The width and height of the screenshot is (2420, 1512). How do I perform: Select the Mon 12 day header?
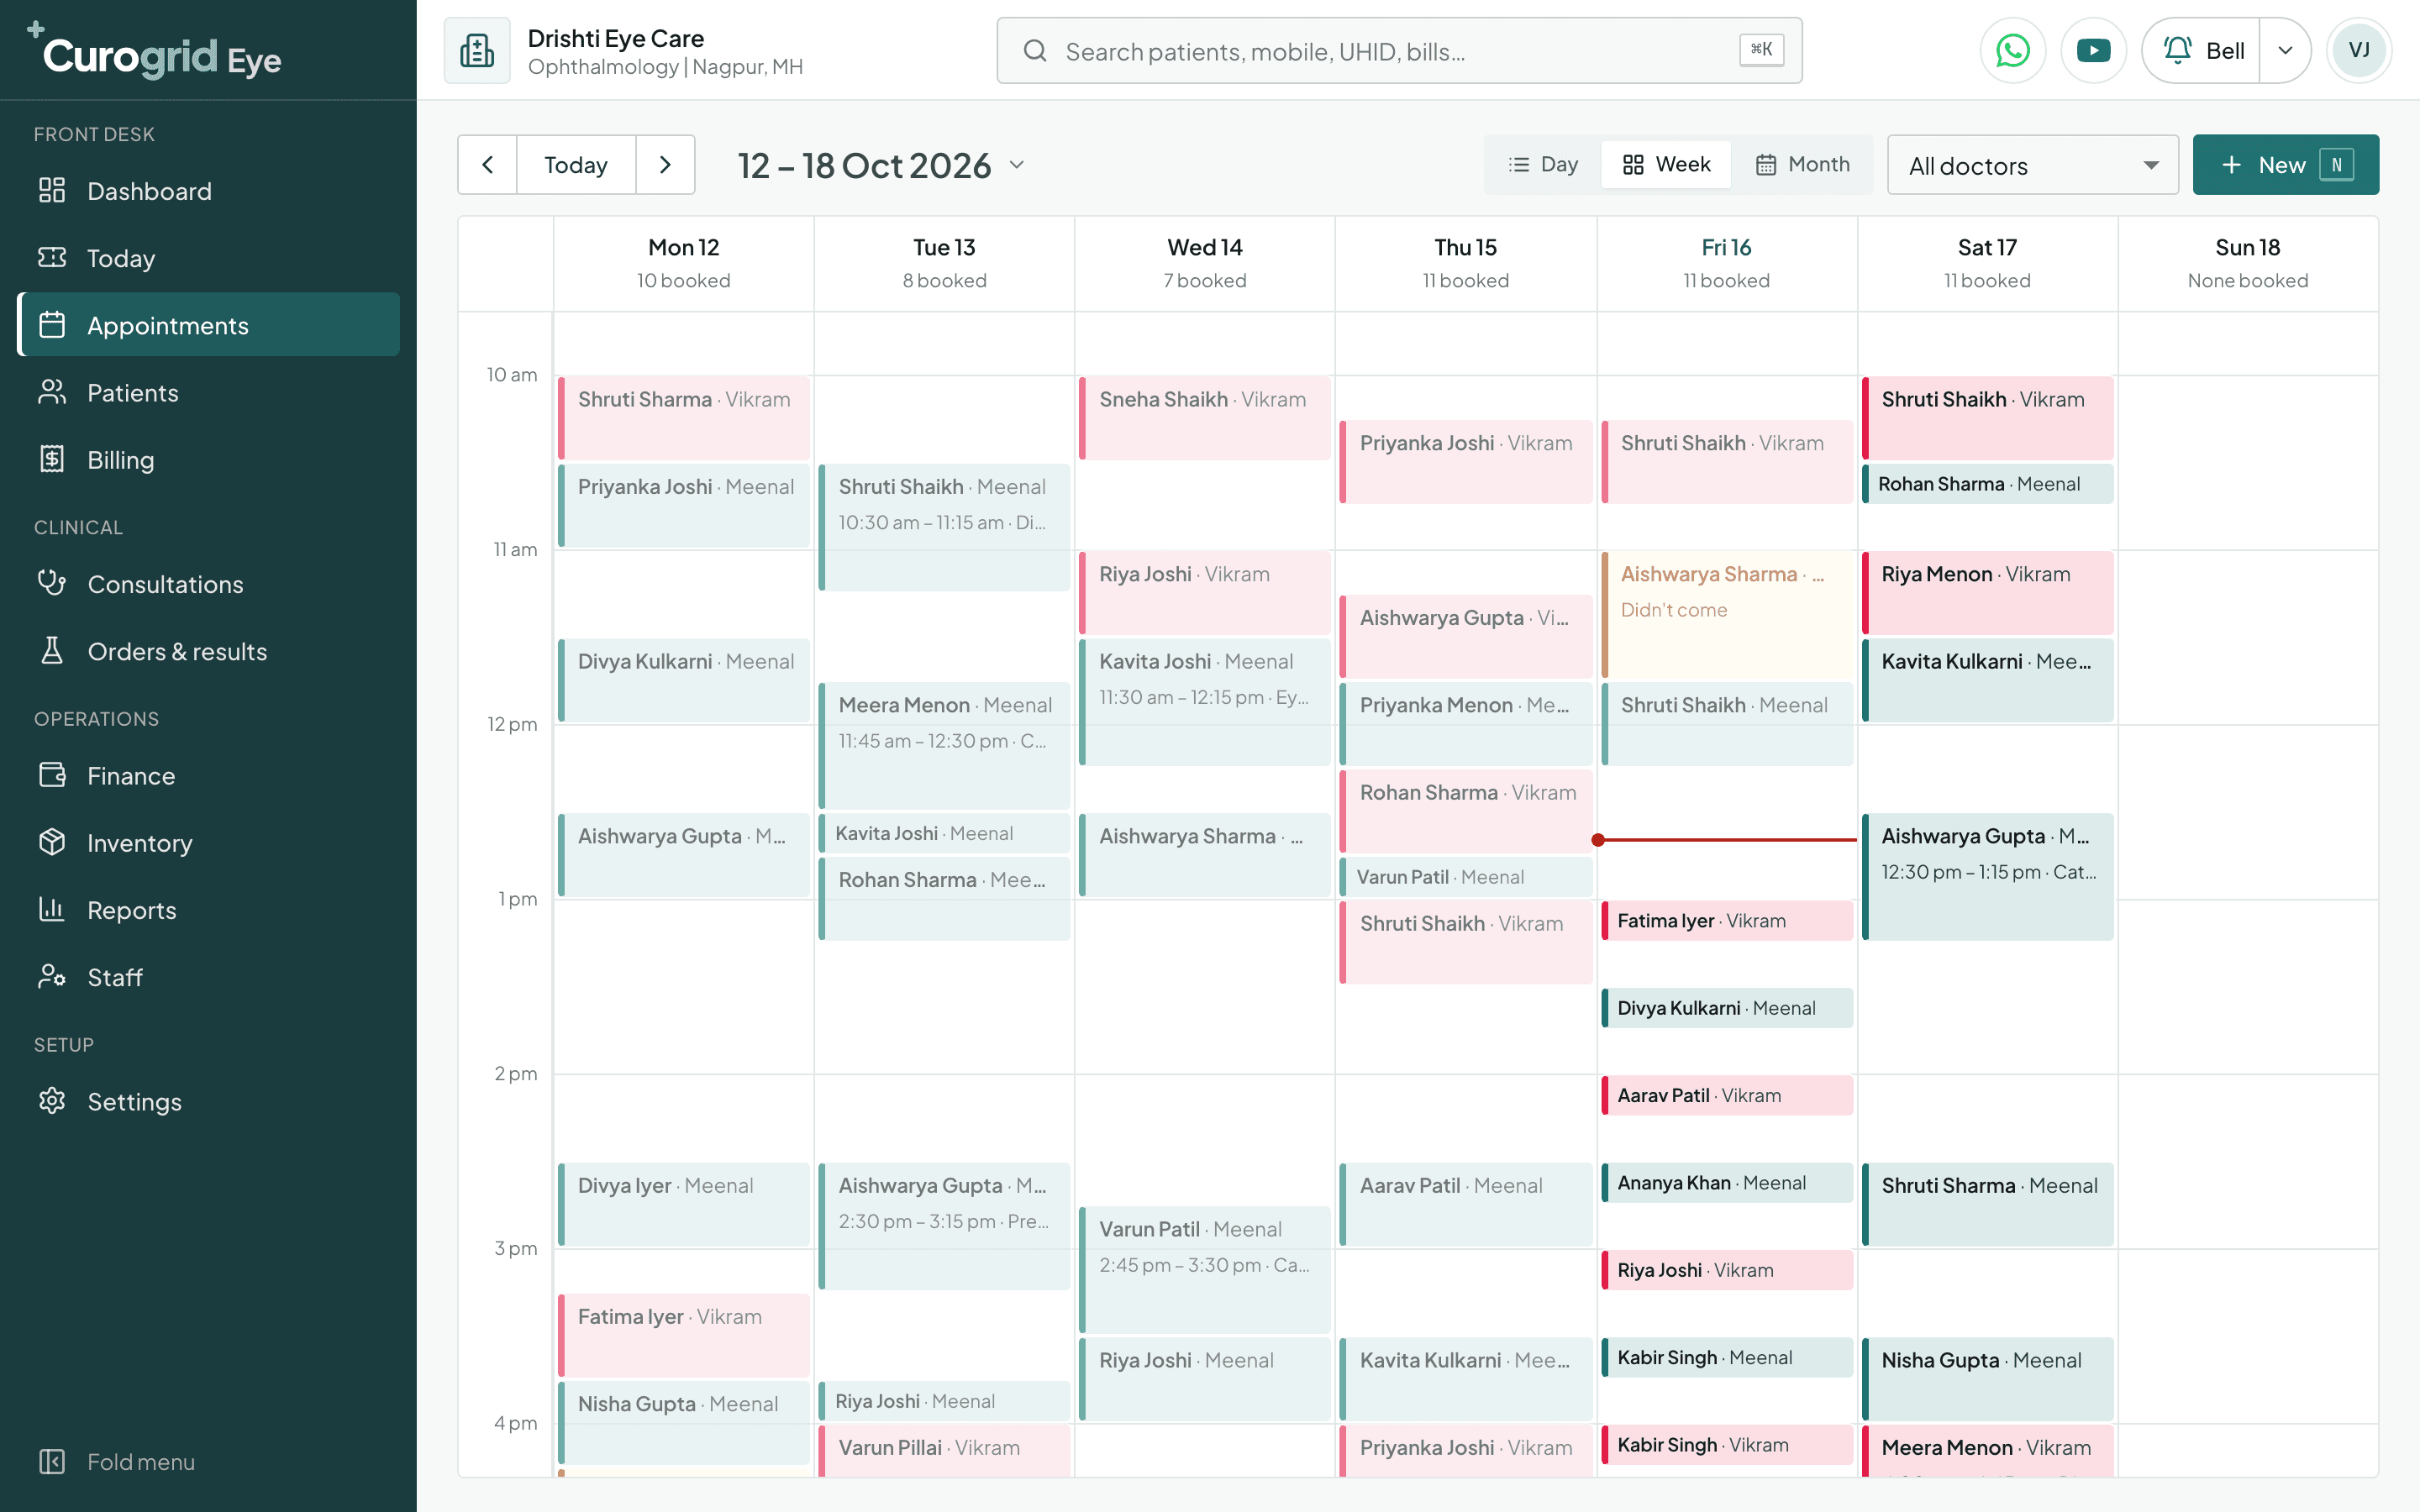click(x=684, y=263)
